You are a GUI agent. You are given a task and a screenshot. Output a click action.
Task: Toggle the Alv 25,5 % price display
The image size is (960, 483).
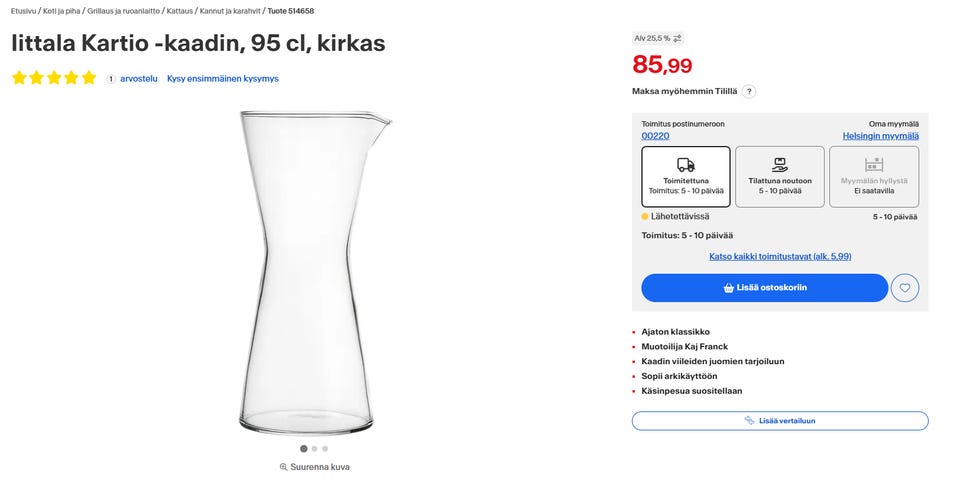click(657, 38)
